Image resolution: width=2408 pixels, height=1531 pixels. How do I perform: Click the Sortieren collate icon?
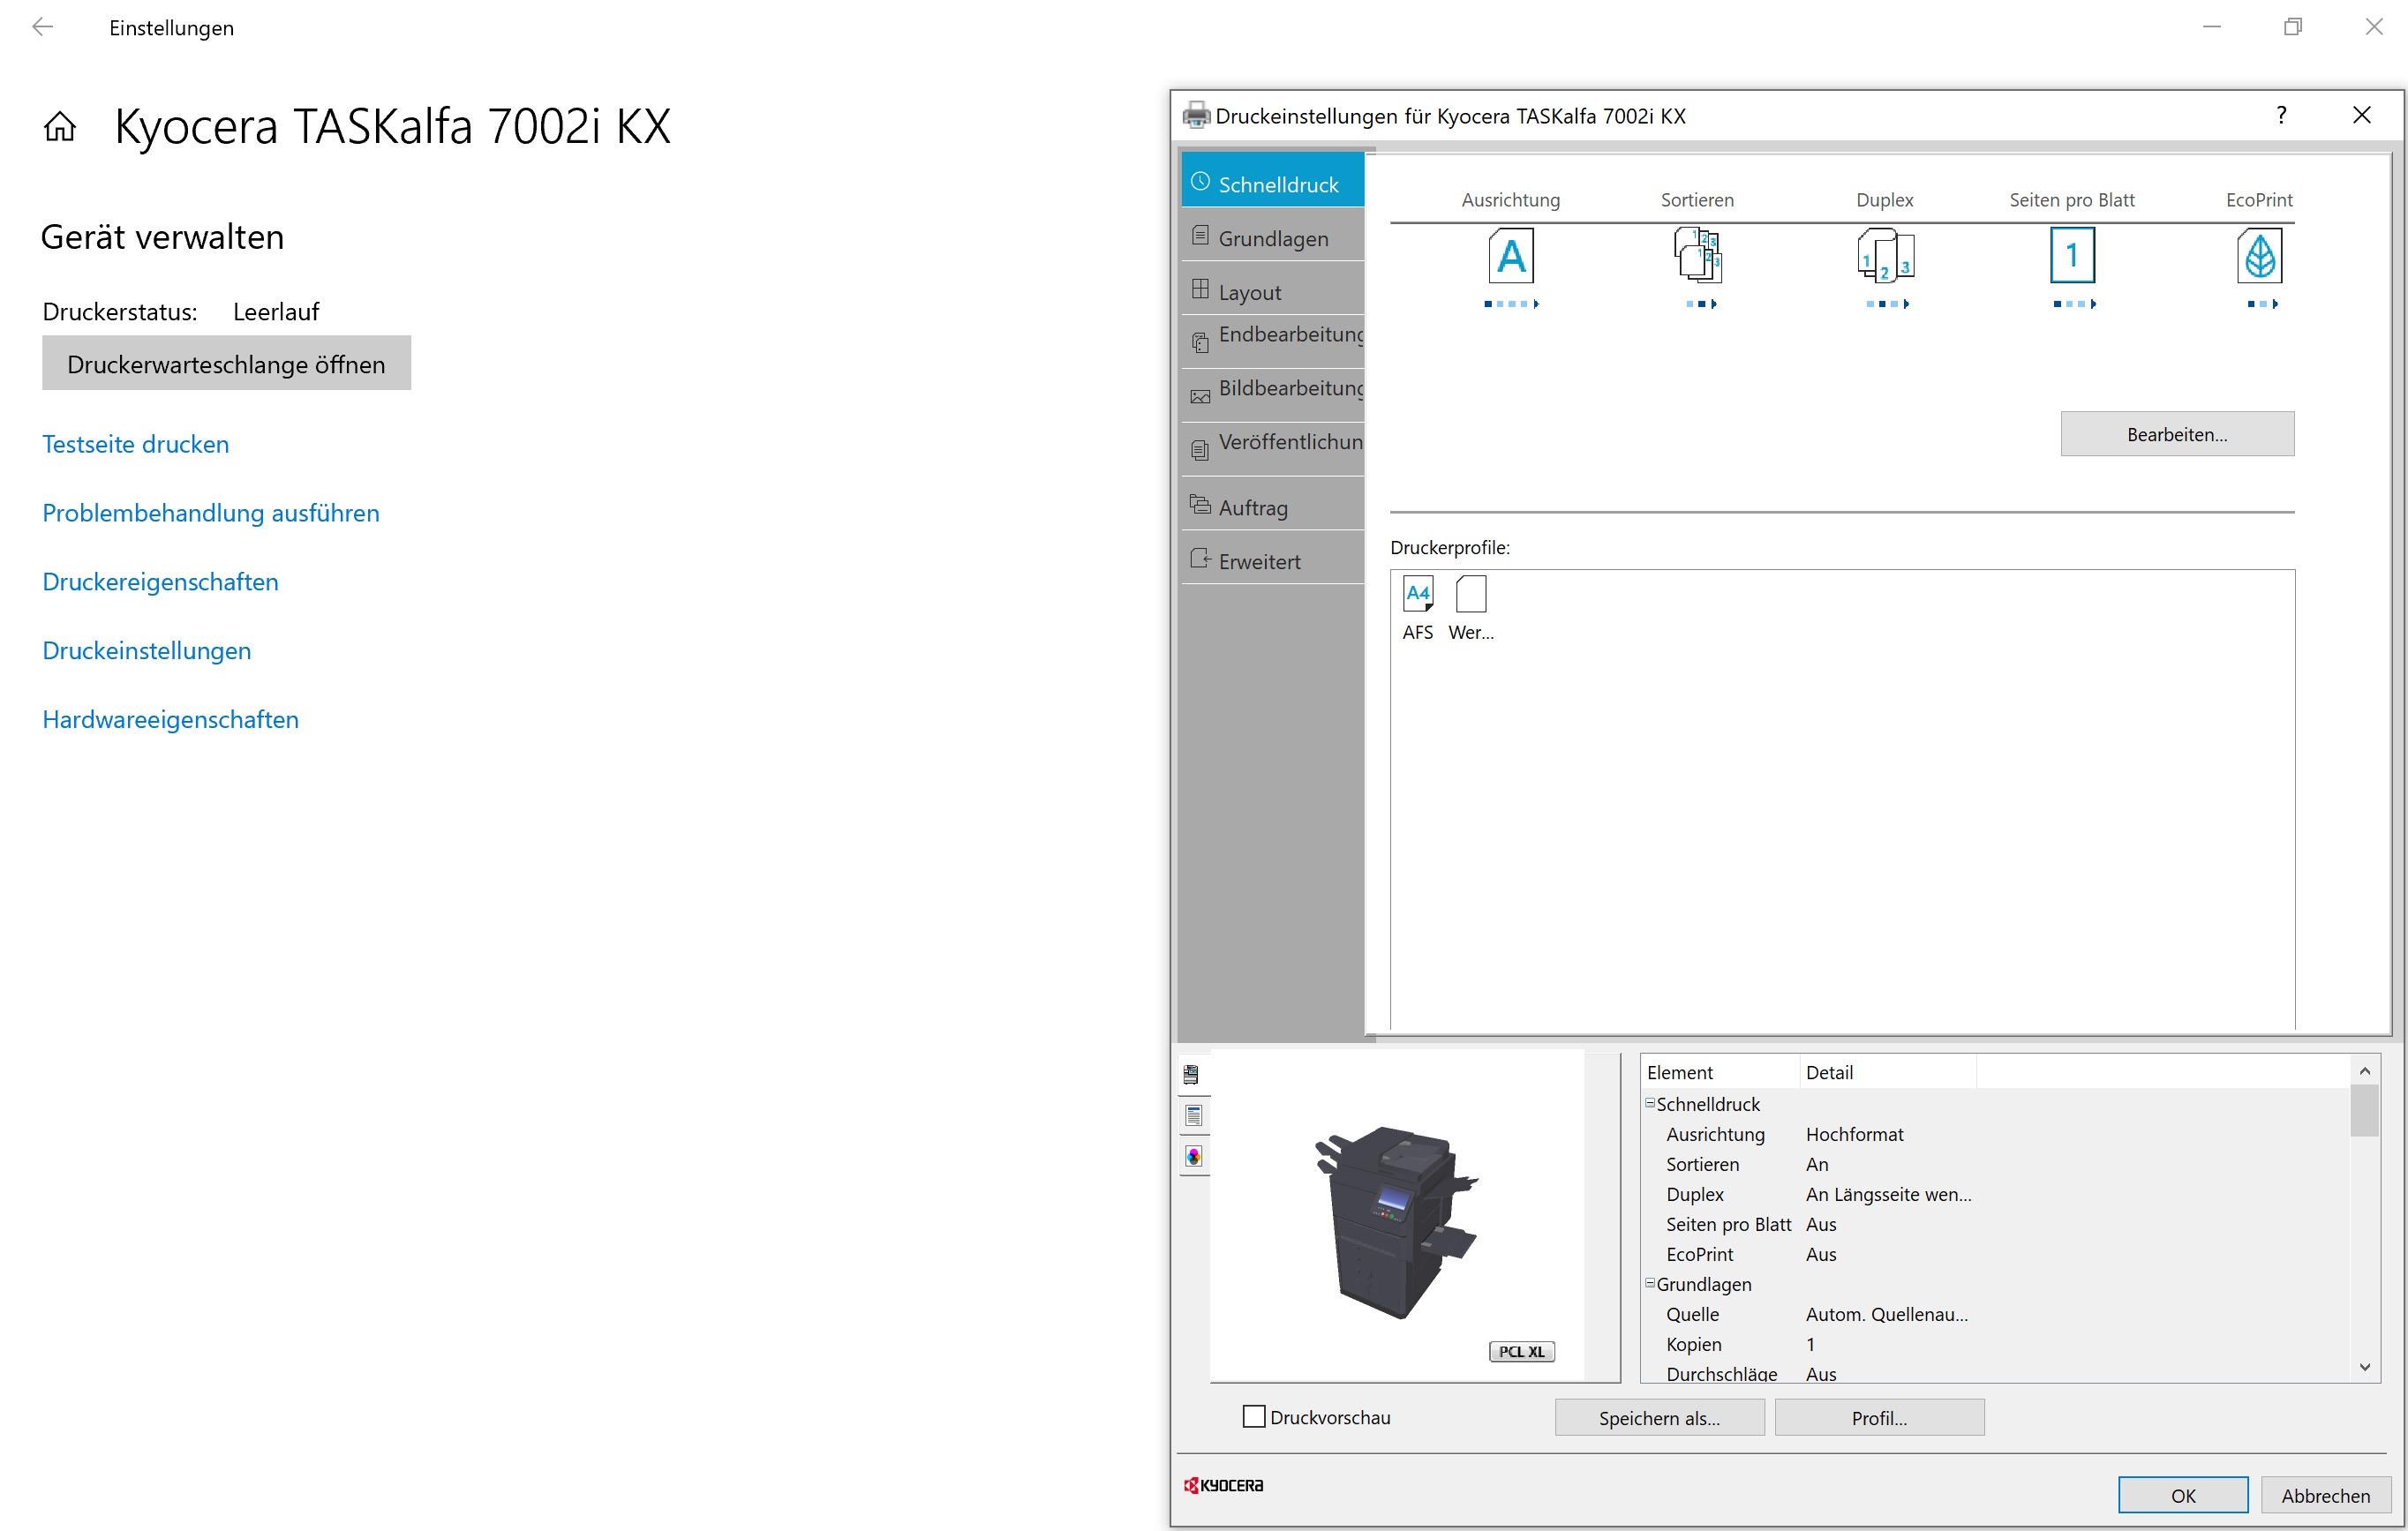pyautogui.click(x=1697, y=256)
